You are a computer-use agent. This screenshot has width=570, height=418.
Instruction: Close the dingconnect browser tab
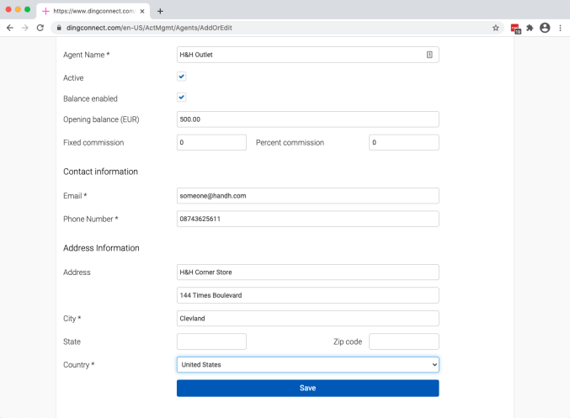click(x=142, y=11)
